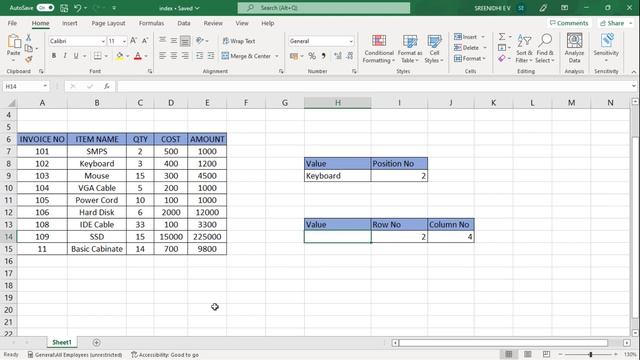640x360 pixels.
Task: Click the zoom slider handle
Action: pyautogui.click(x=590, y=354)
